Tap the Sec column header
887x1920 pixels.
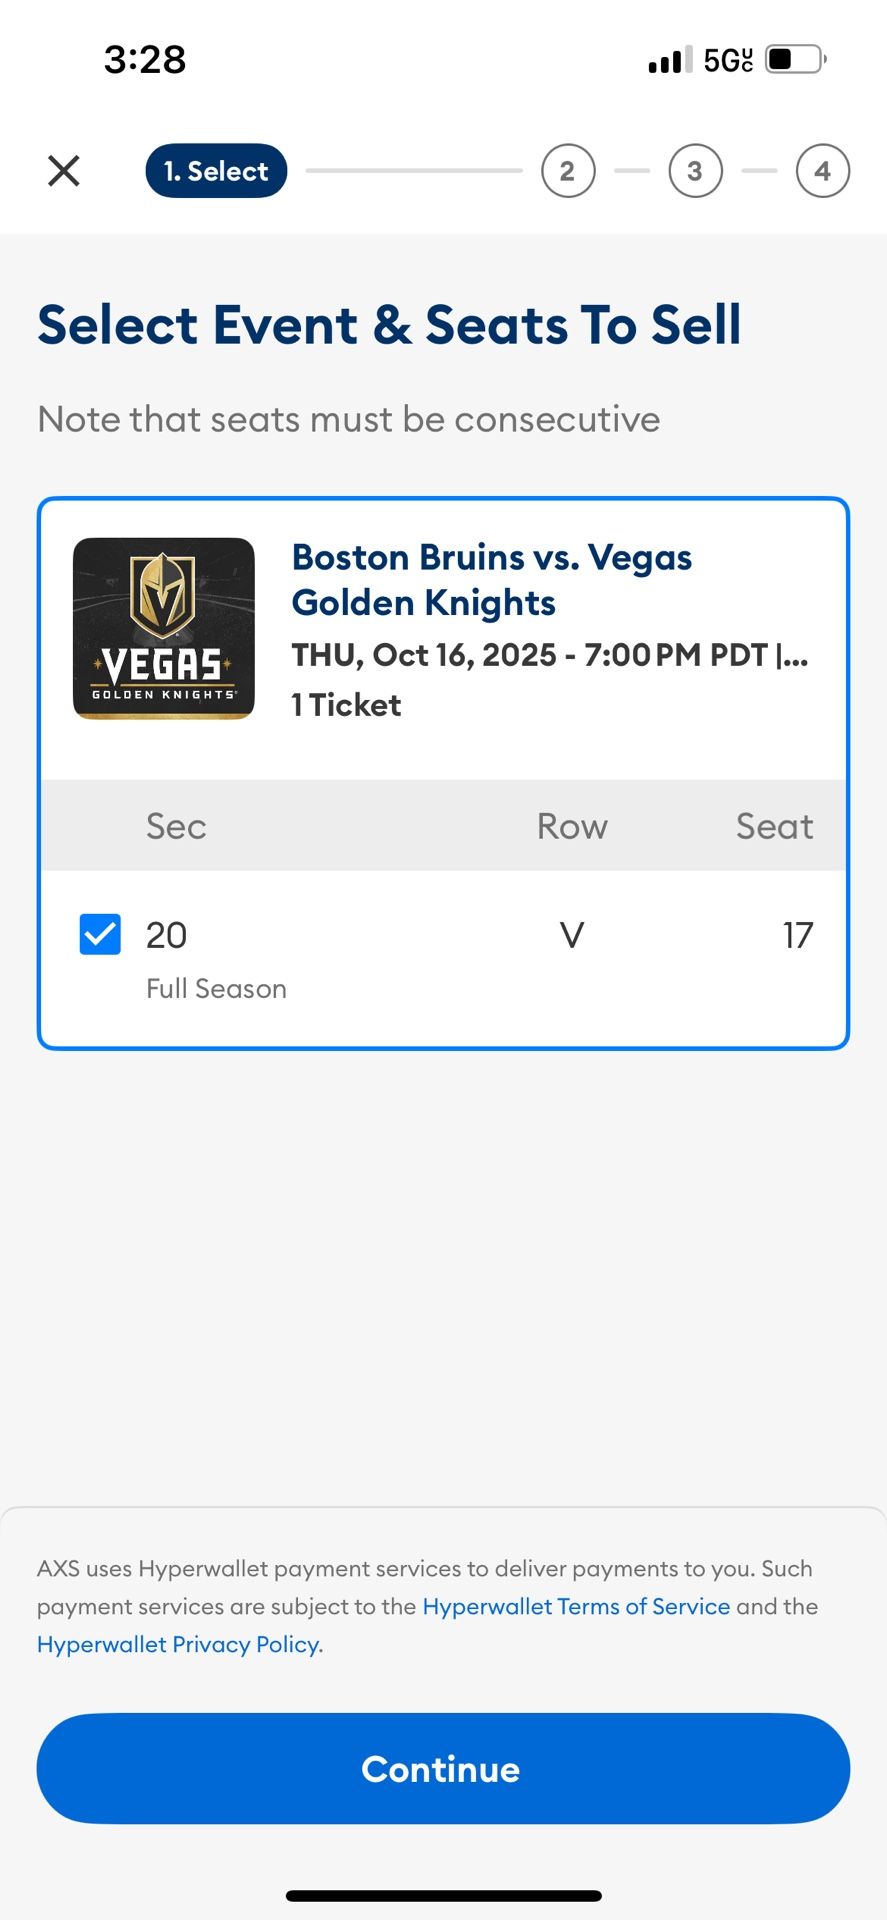tap(176, 826)
